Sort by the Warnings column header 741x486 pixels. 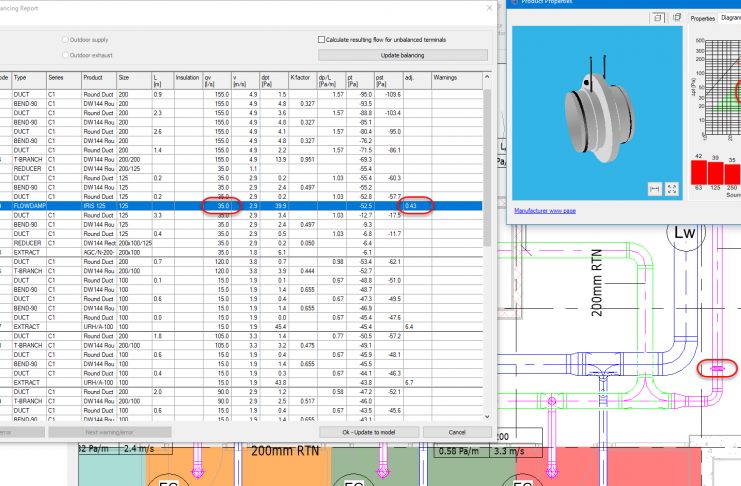pyautogui.click(x=445, y=76)
